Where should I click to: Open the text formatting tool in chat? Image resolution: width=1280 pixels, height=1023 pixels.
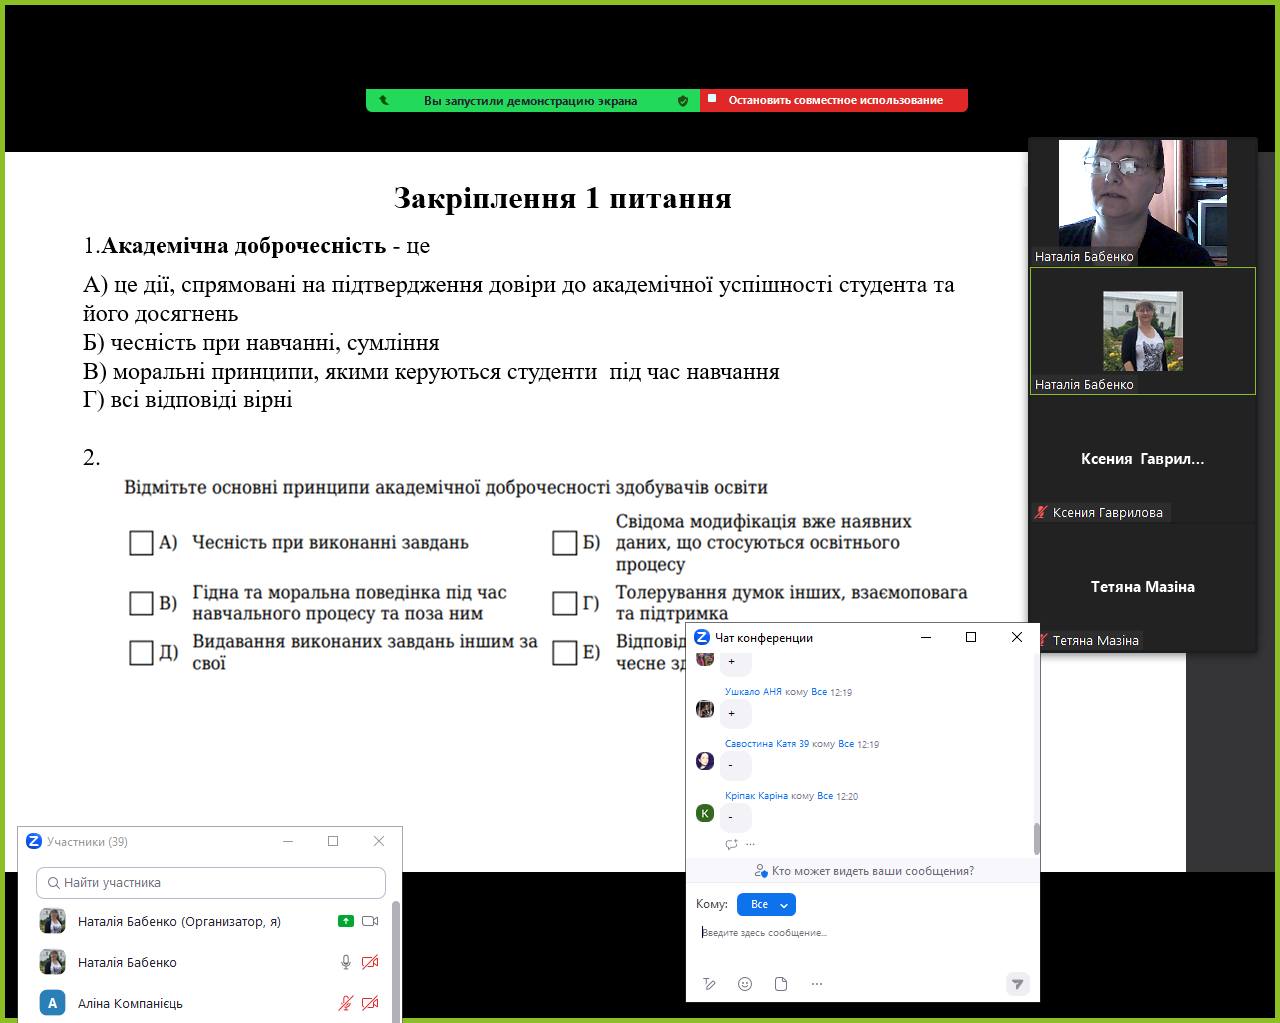tap(709, 984)
